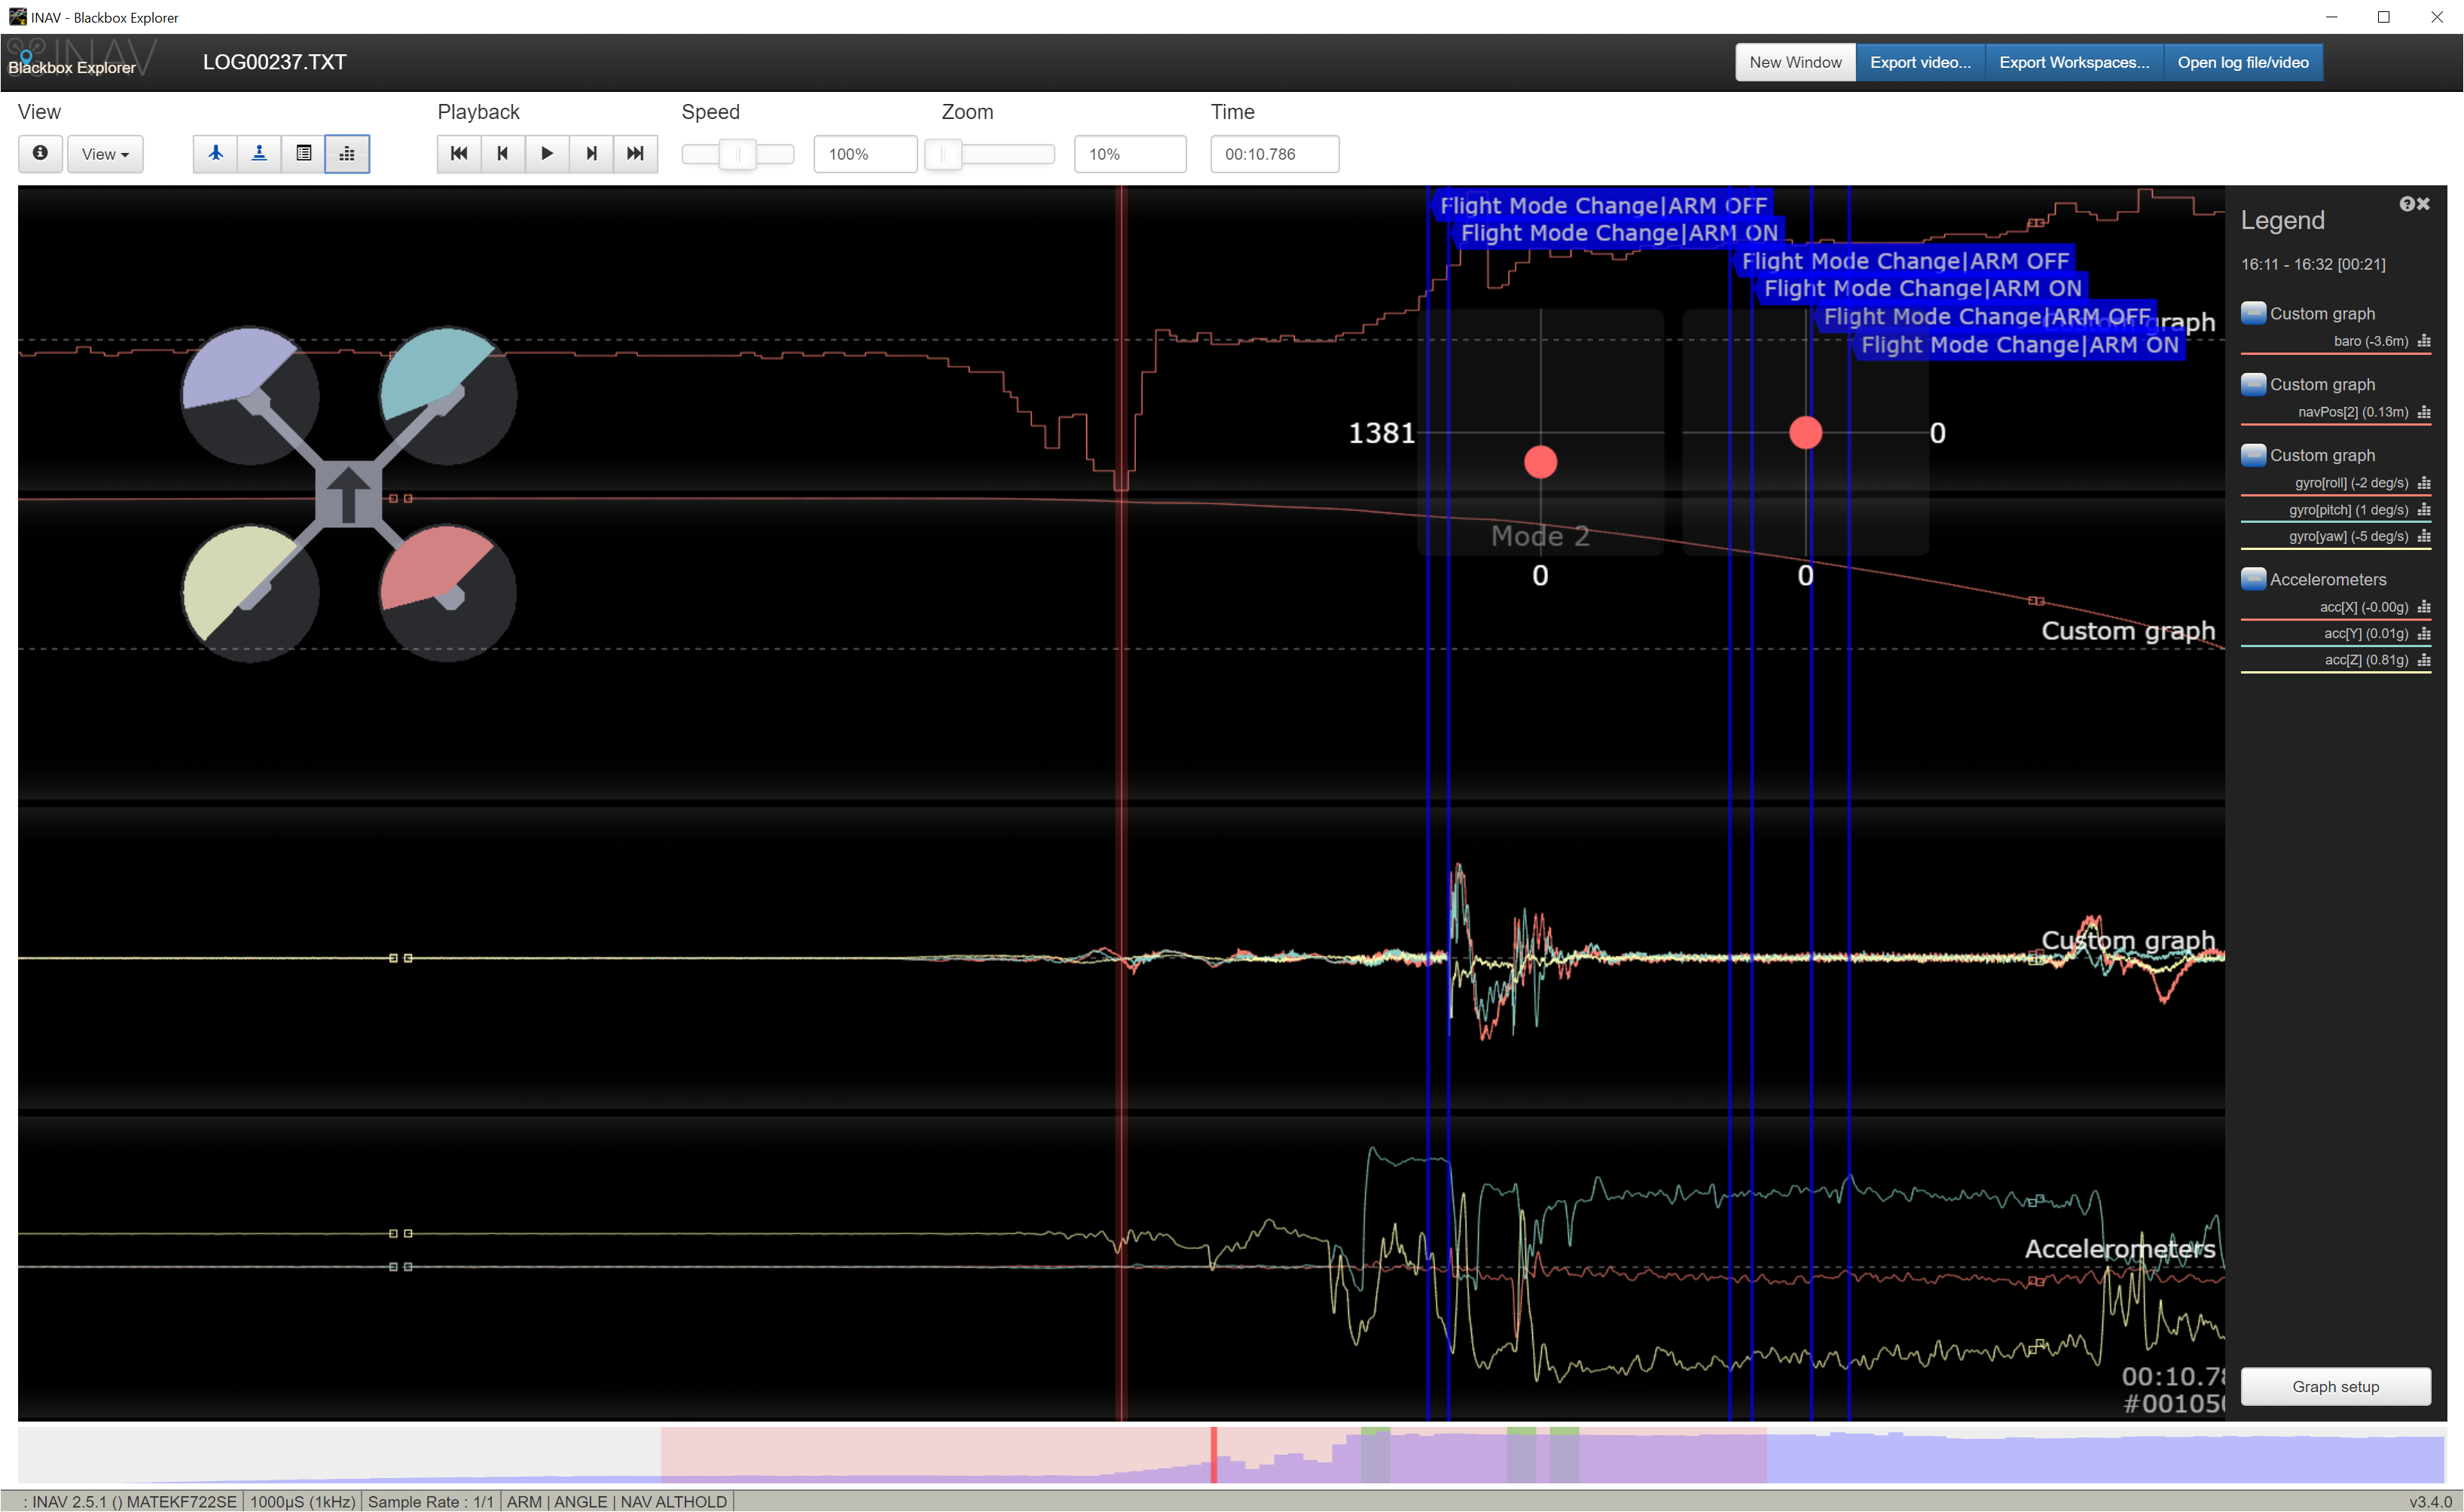Click Export video button
The width and height of the screenshot is (2464, 1512).
click(1920, 62)
